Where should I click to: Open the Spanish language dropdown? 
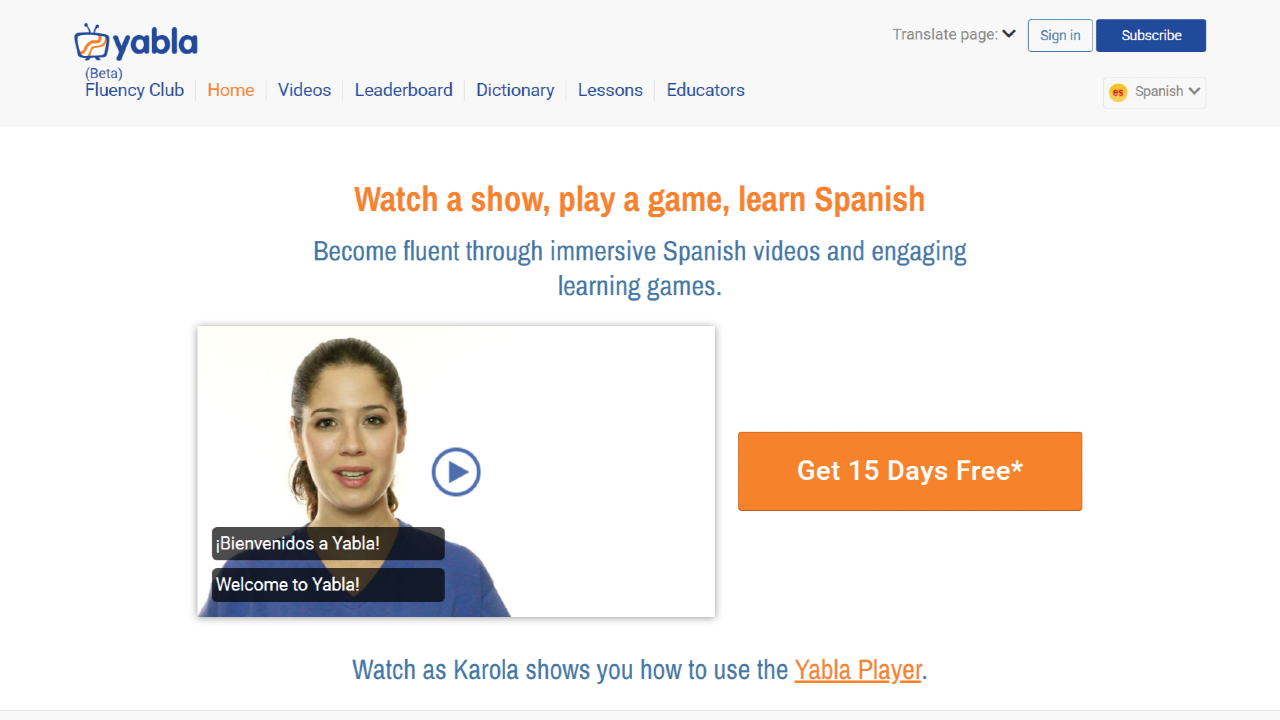point(1154,92)
